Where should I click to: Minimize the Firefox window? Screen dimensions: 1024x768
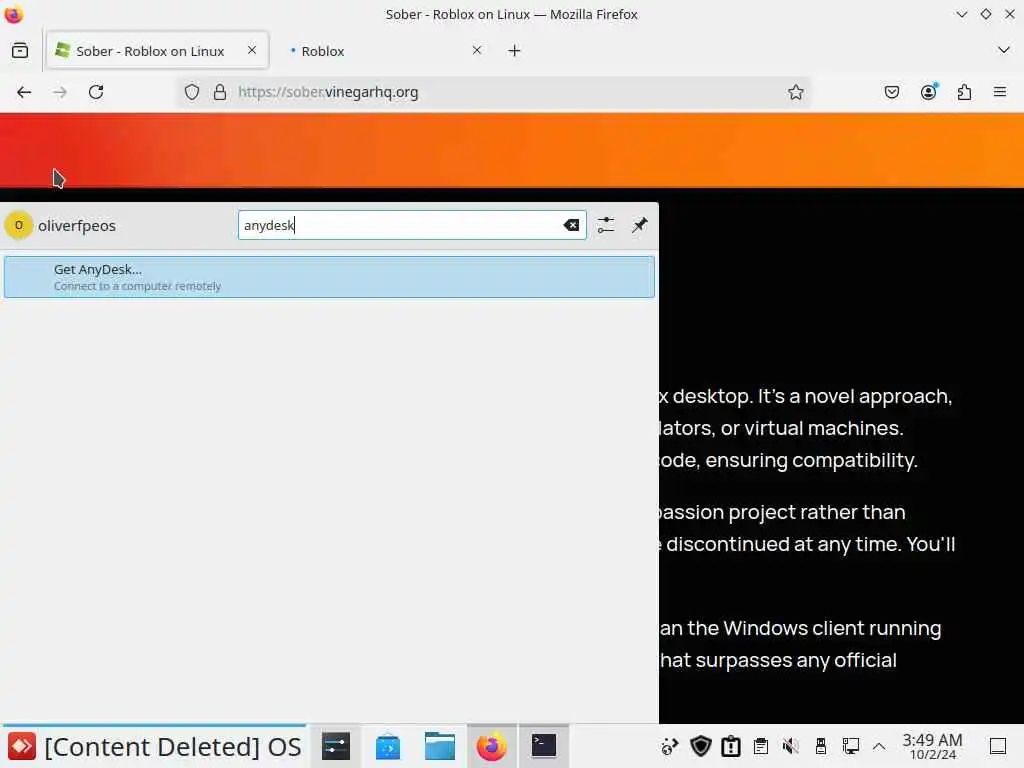point(961,14)
